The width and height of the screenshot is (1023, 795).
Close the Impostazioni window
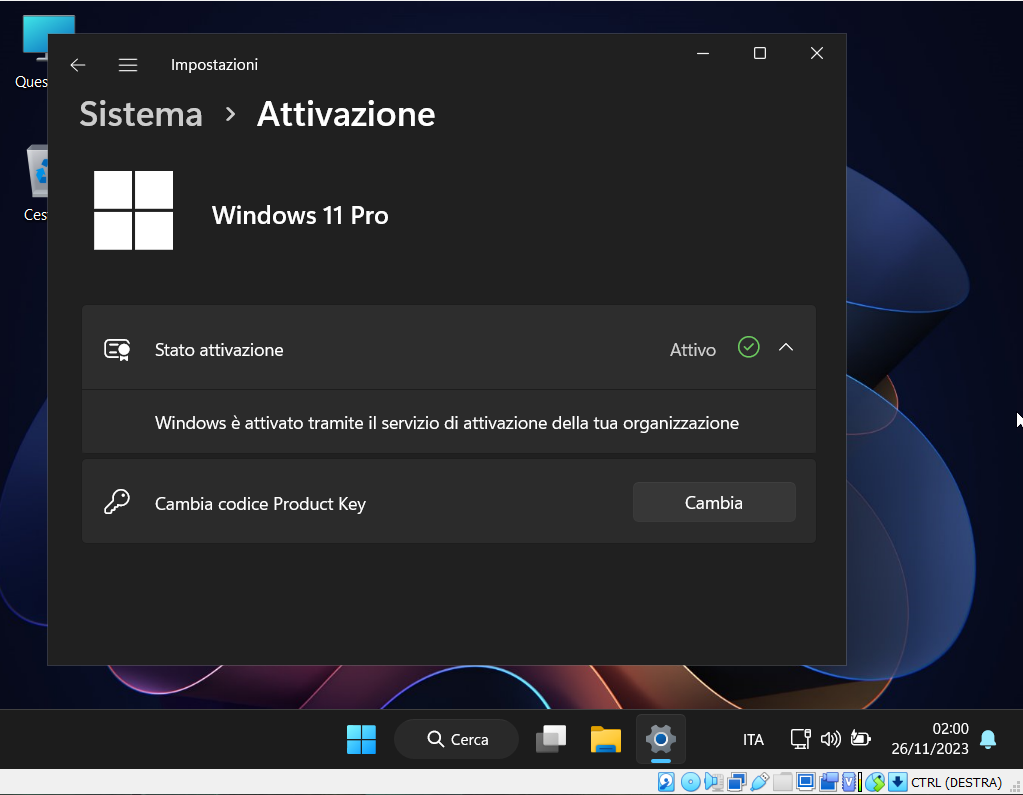[817, 53]
